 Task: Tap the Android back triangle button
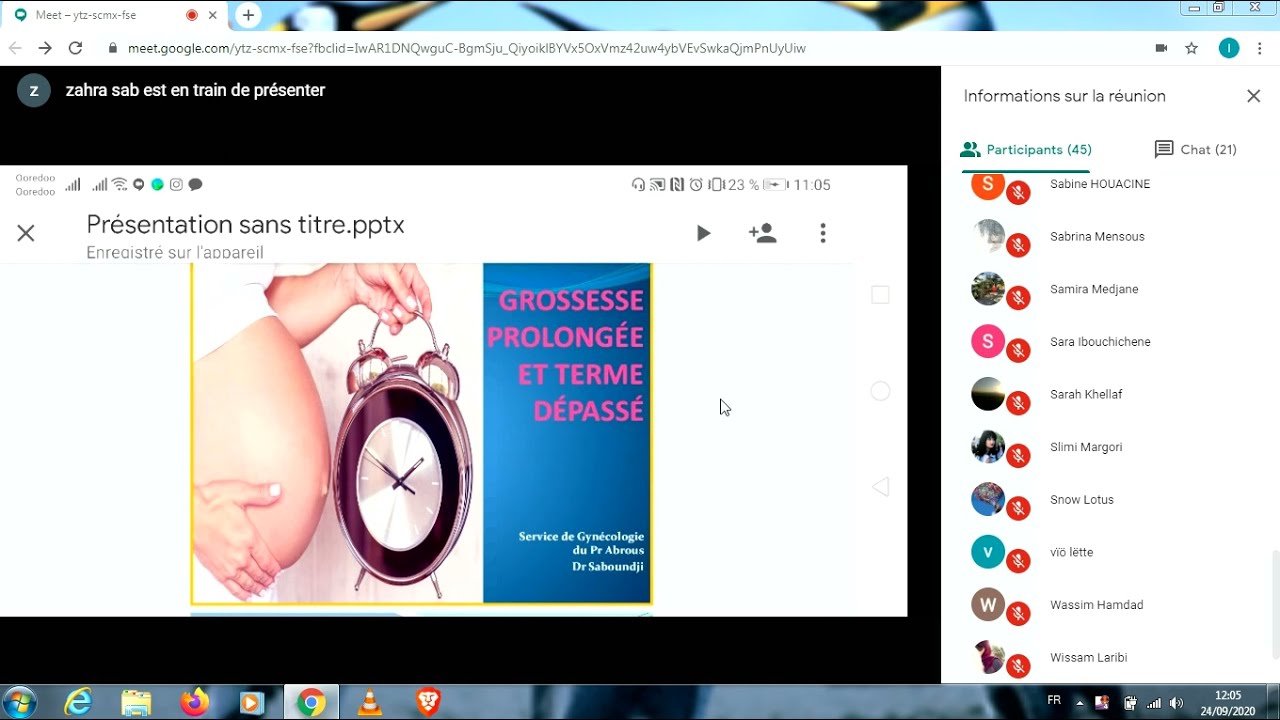tap(880, 487)
